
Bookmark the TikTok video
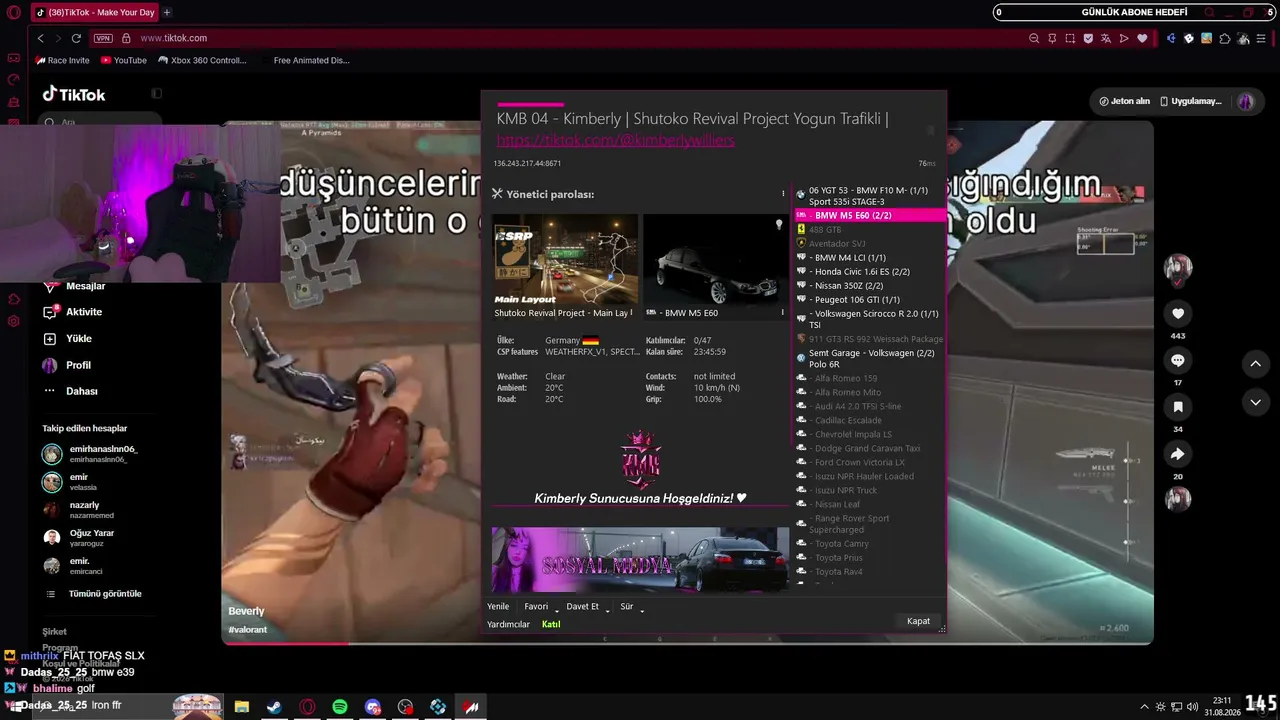point(1178,407)
